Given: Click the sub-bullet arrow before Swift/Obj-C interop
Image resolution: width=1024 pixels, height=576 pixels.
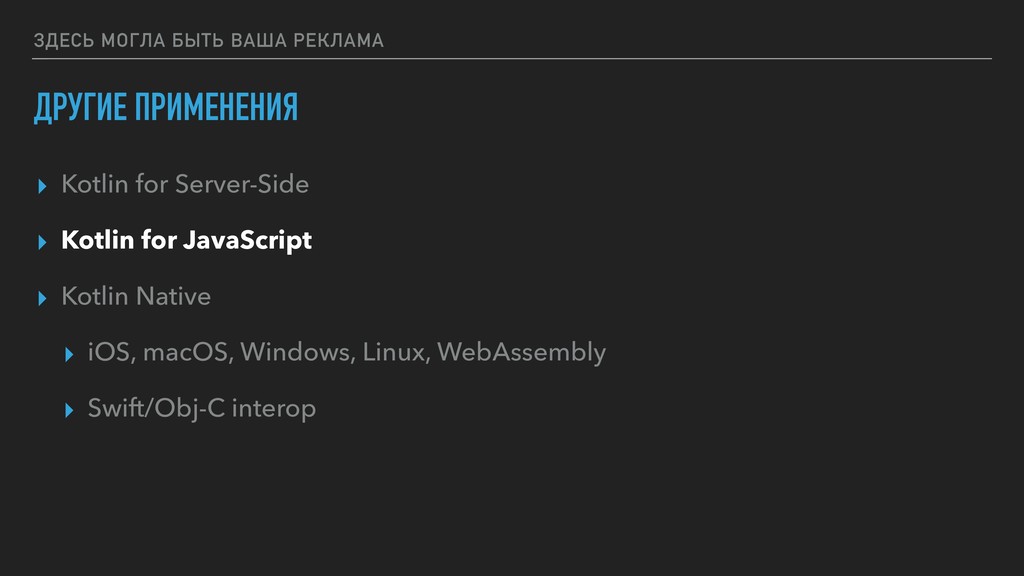Looking at the screenshot, I should pos(68,410).
